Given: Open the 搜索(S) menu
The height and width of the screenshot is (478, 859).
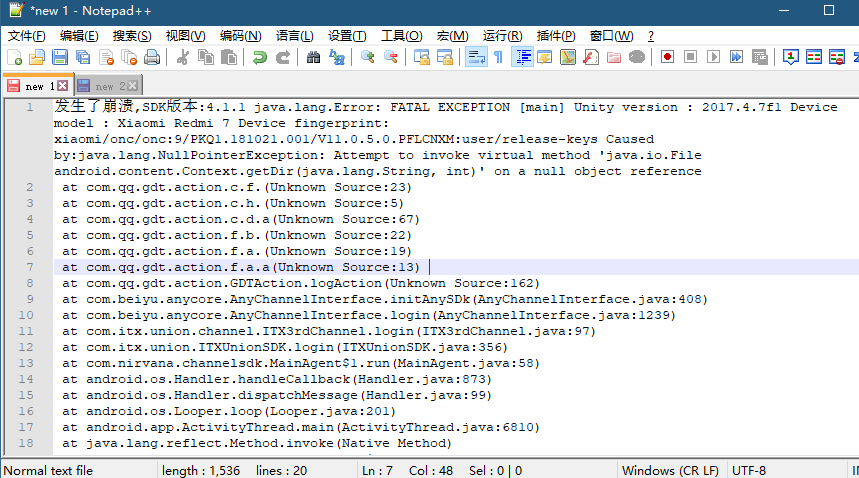Looking at the screenshot, I should 132,36.
